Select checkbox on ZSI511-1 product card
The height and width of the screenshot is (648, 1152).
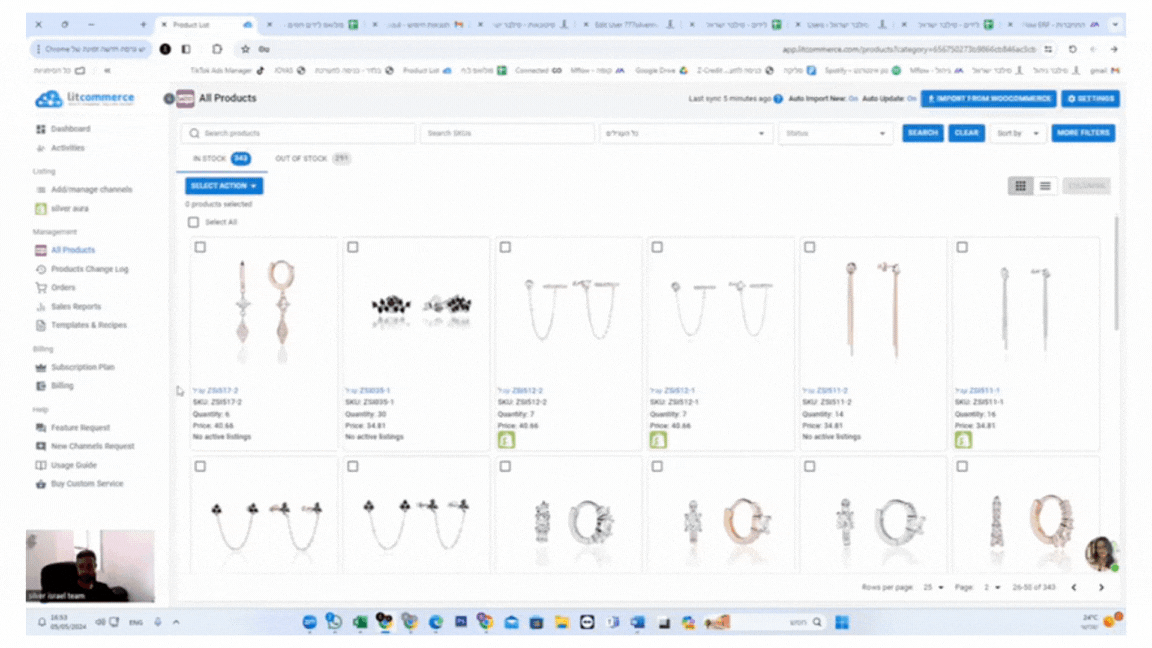(961, 247)
